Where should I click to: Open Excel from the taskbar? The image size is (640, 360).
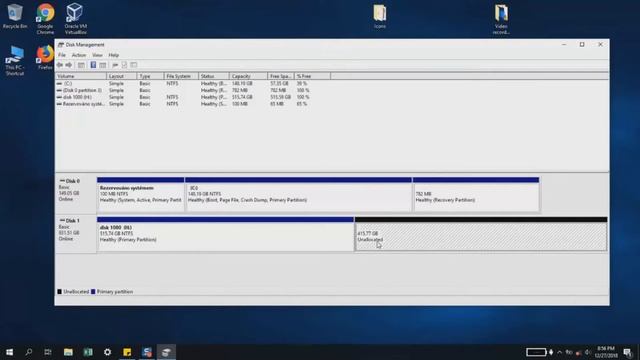click(x=88, y=352)
